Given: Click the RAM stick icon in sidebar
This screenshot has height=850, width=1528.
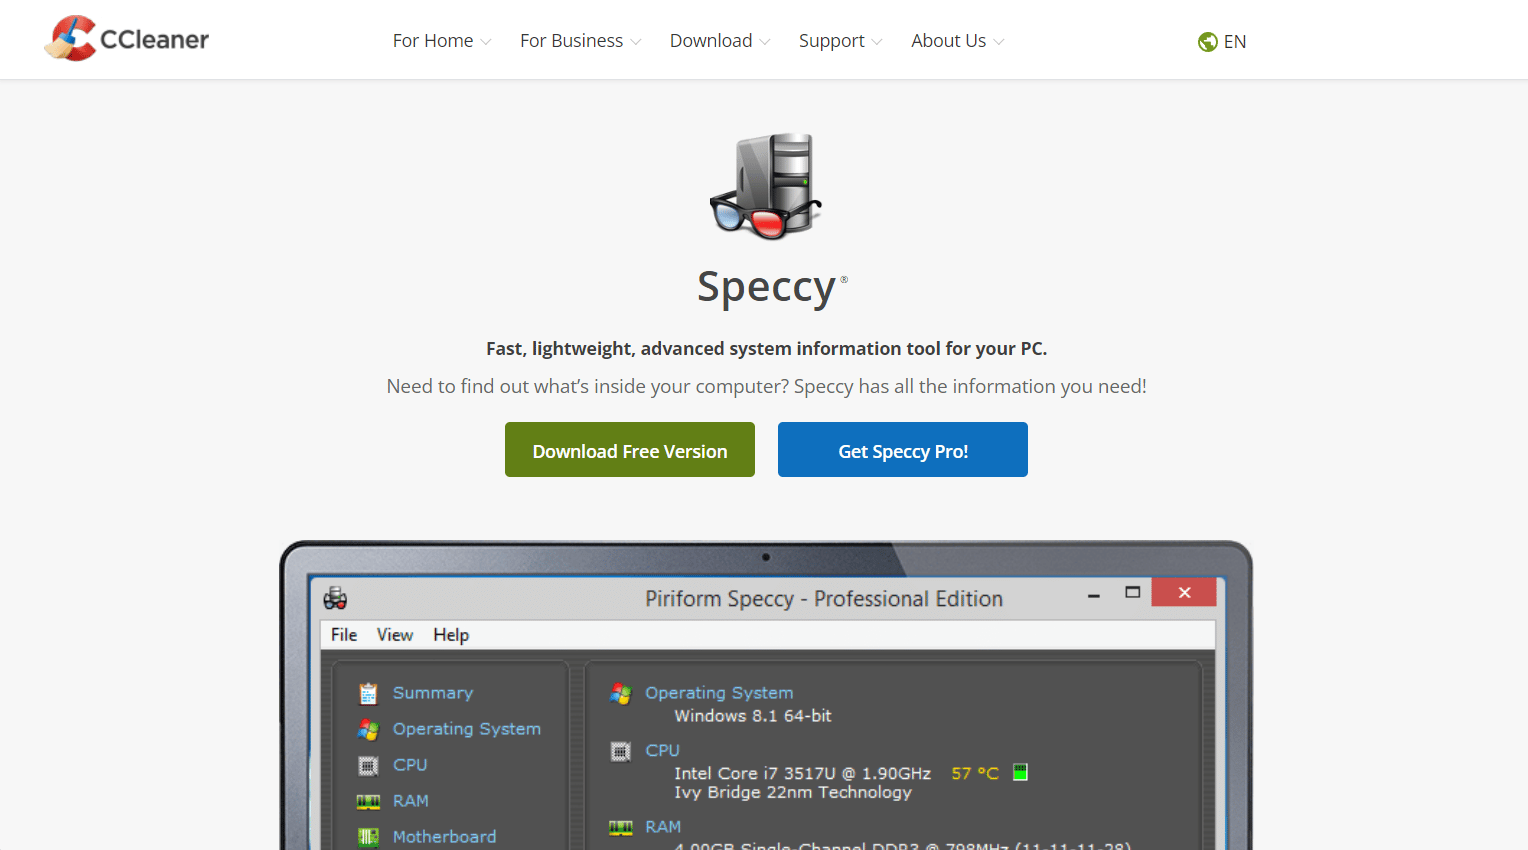Looking at the screenshot, I should tap(368, 801).
